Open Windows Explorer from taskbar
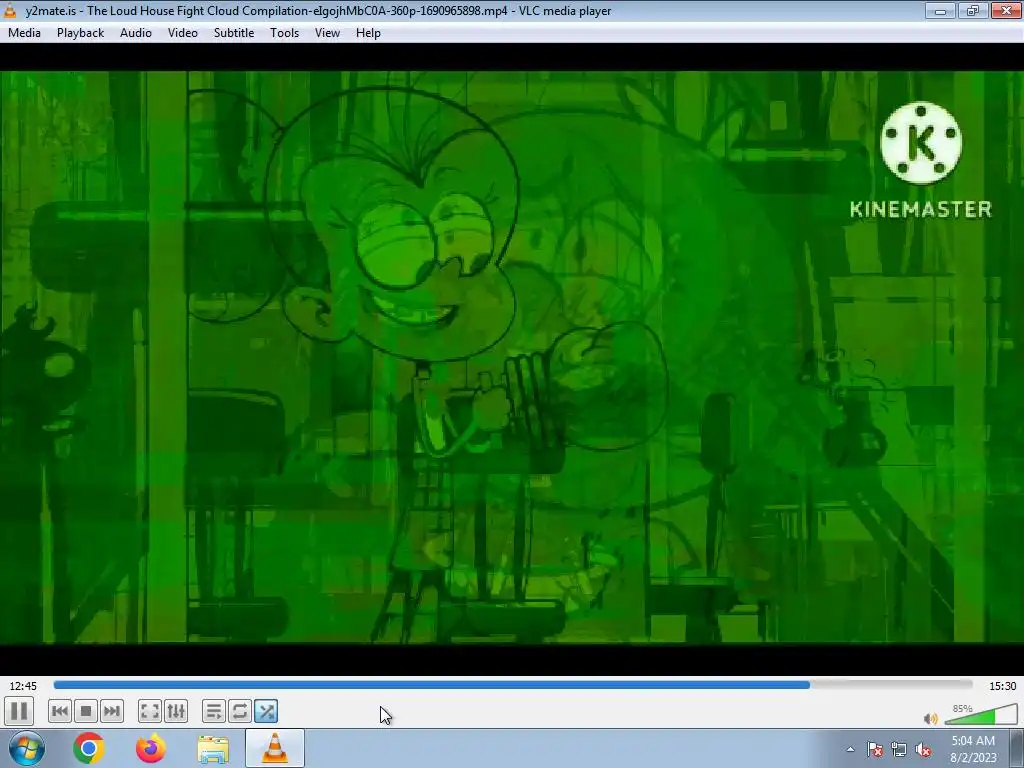This screenshot has width=1024, height=768. (213, 748)
